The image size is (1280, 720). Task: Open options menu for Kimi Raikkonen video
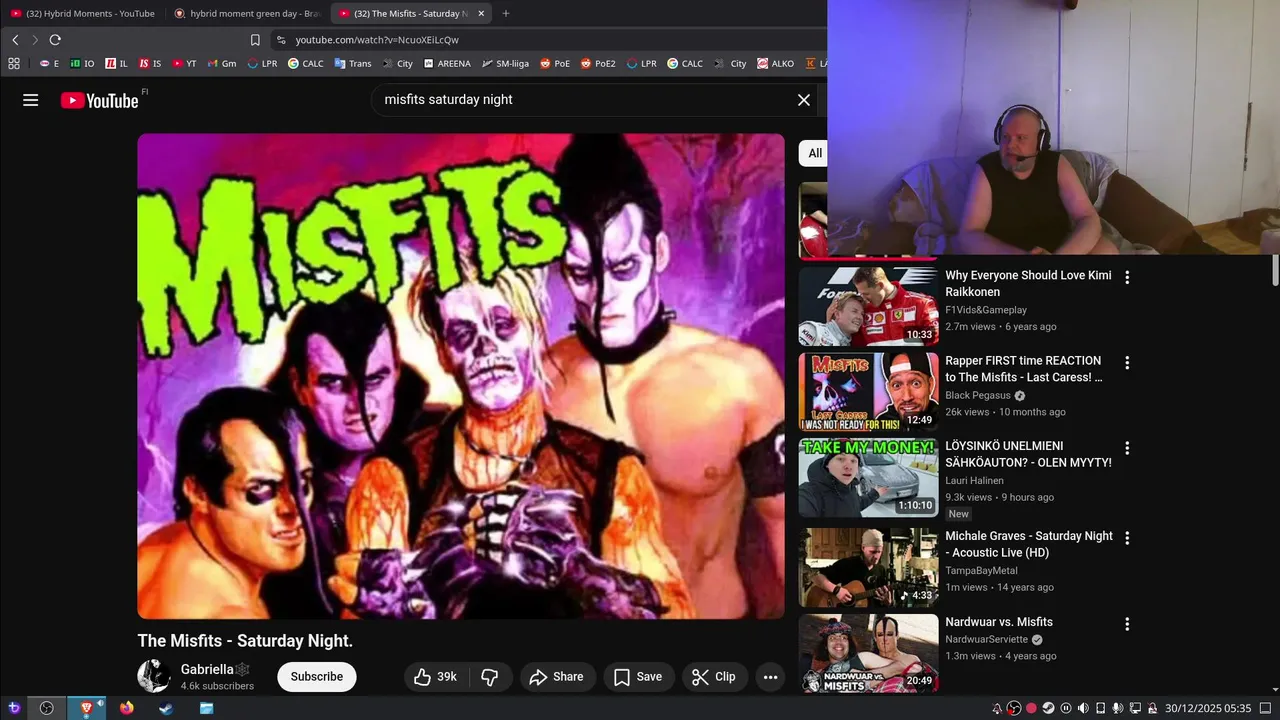[1127, 277]
